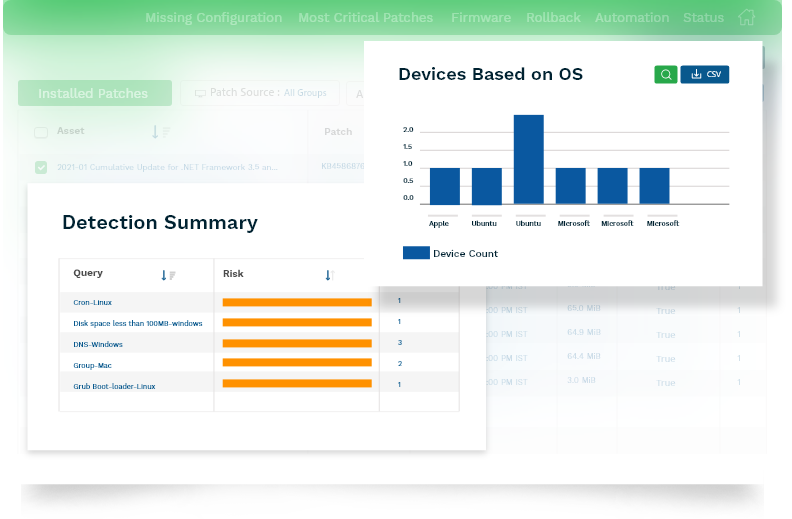792x519 pixels.
Task: Click the Group-Mac orange risk bar
Action: [x=297, y=362]
